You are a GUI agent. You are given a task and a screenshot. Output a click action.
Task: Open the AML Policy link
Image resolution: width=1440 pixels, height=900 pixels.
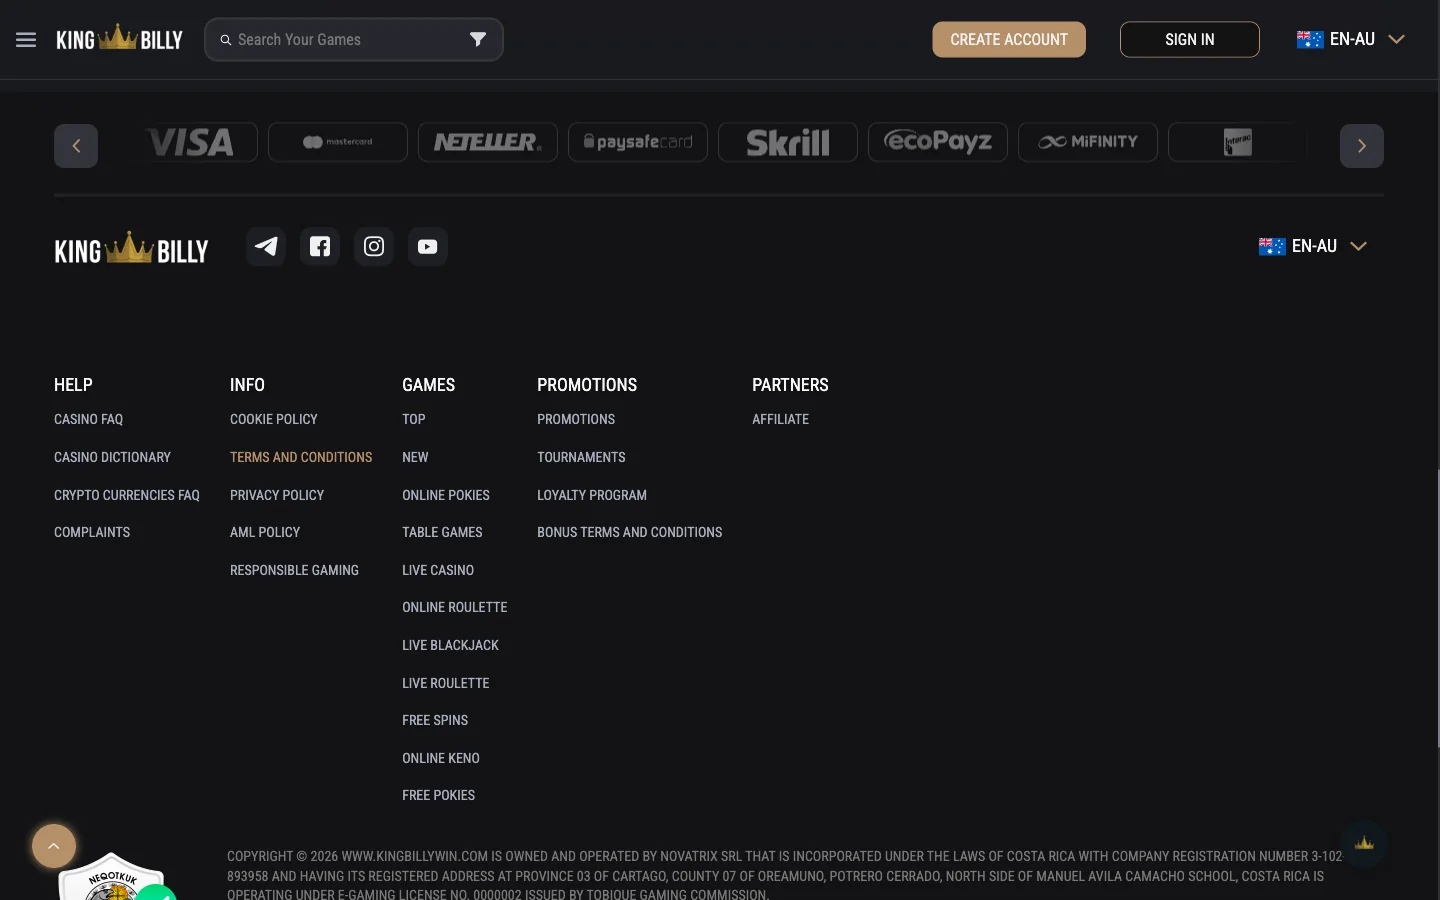click(x=265, y=532)
